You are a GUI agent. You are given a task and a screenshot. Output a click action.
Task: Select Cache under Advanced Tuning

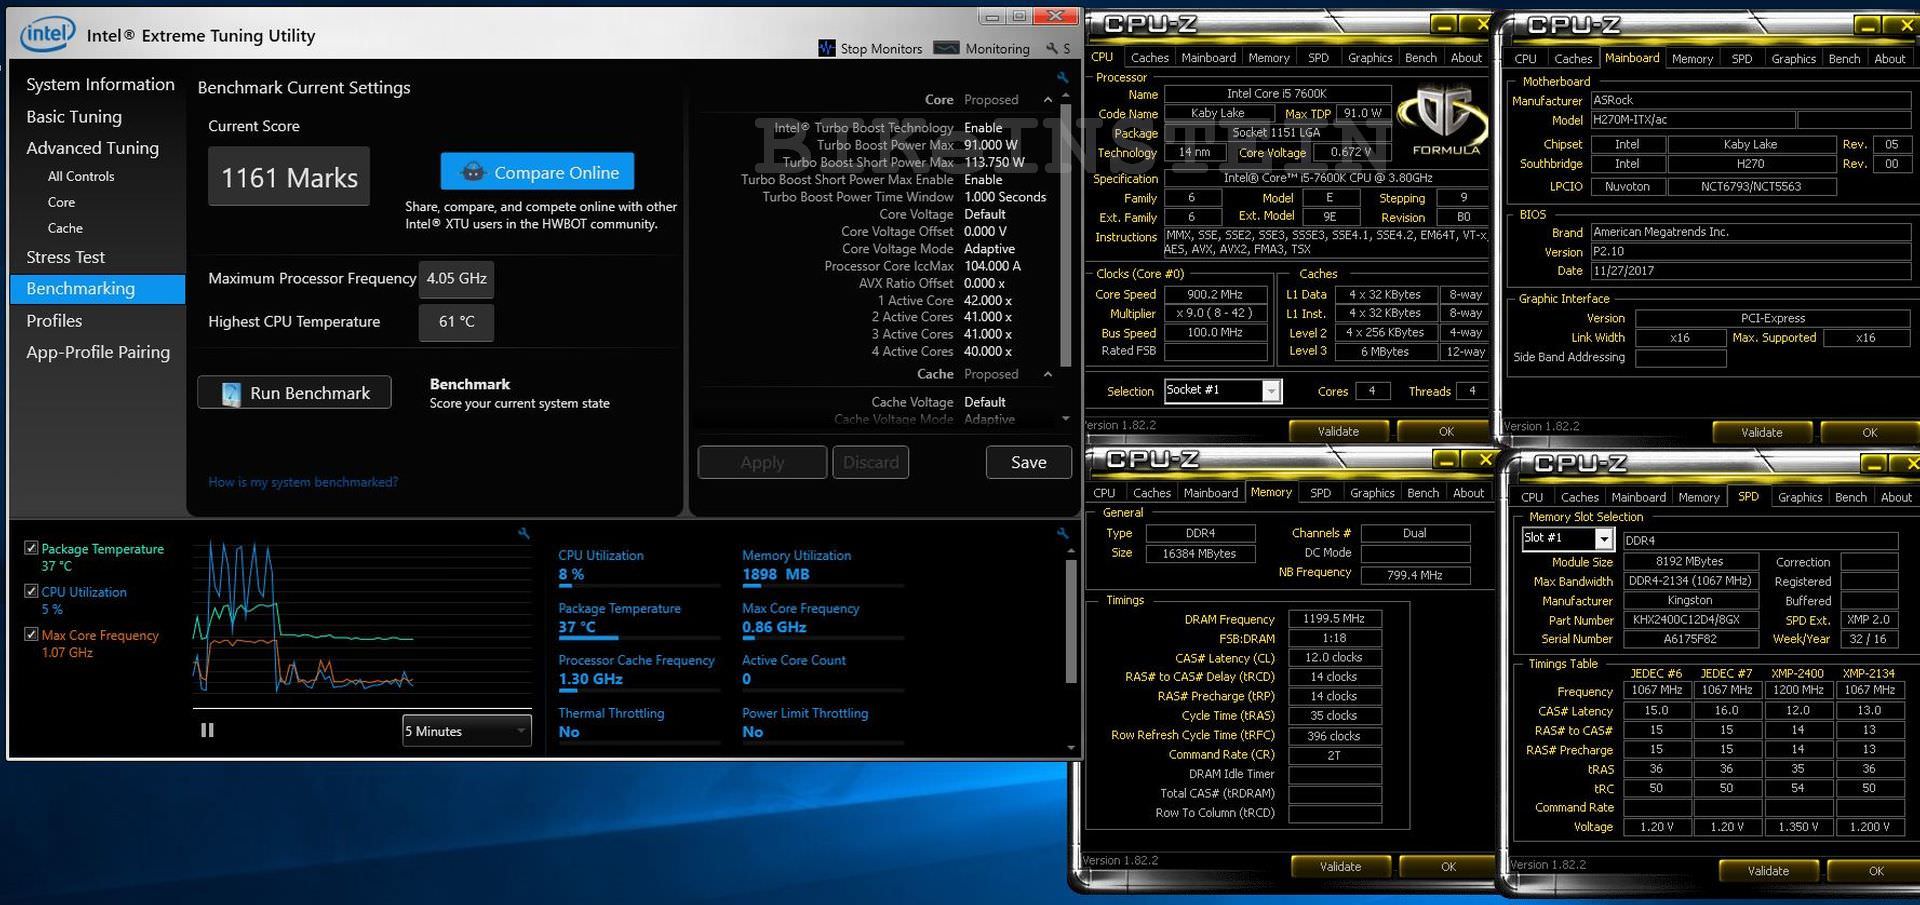point(65,228)
